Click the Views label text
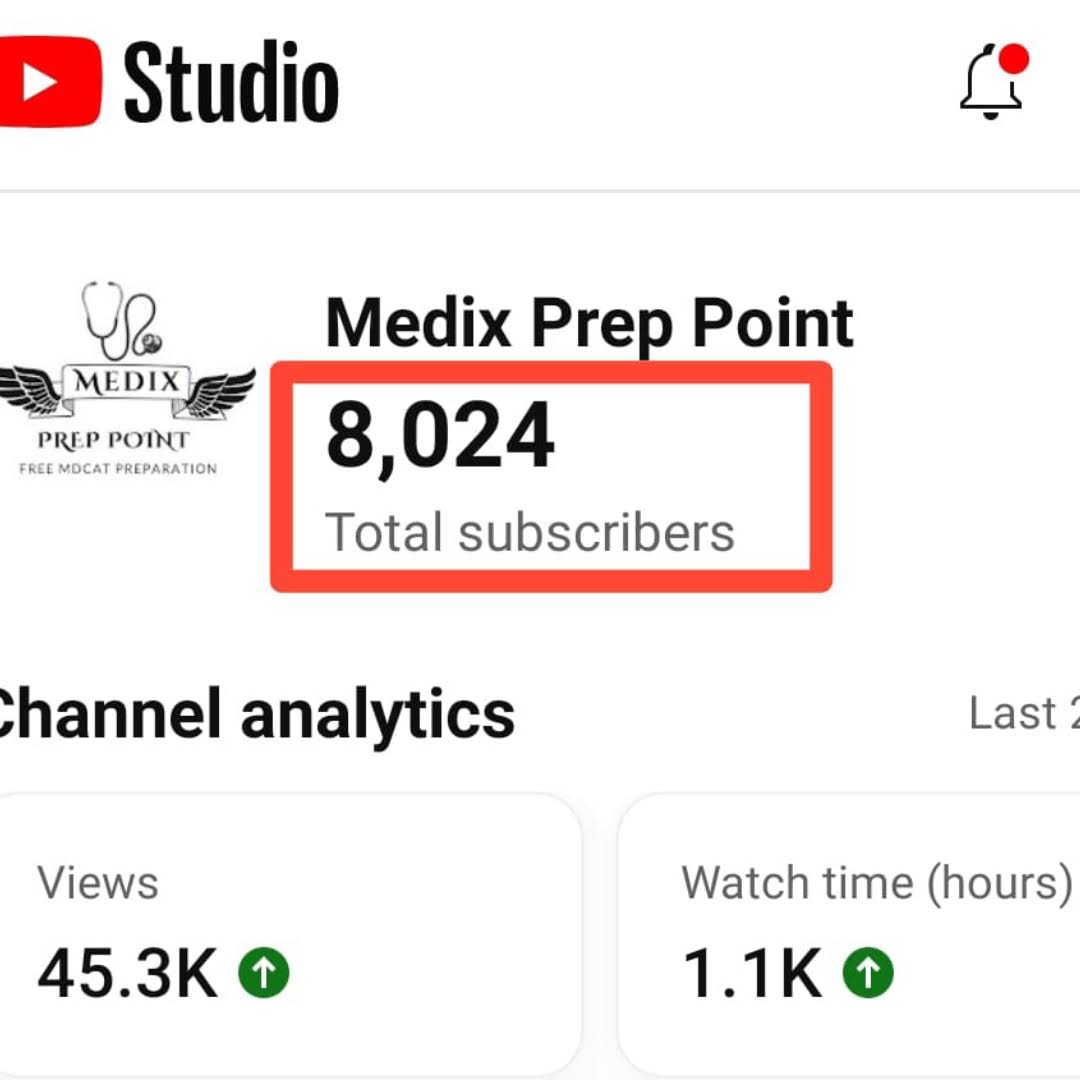Image resolution: width=1080 pixels, height=1080 pixels. pyautogui.click(x=98, y=883)
